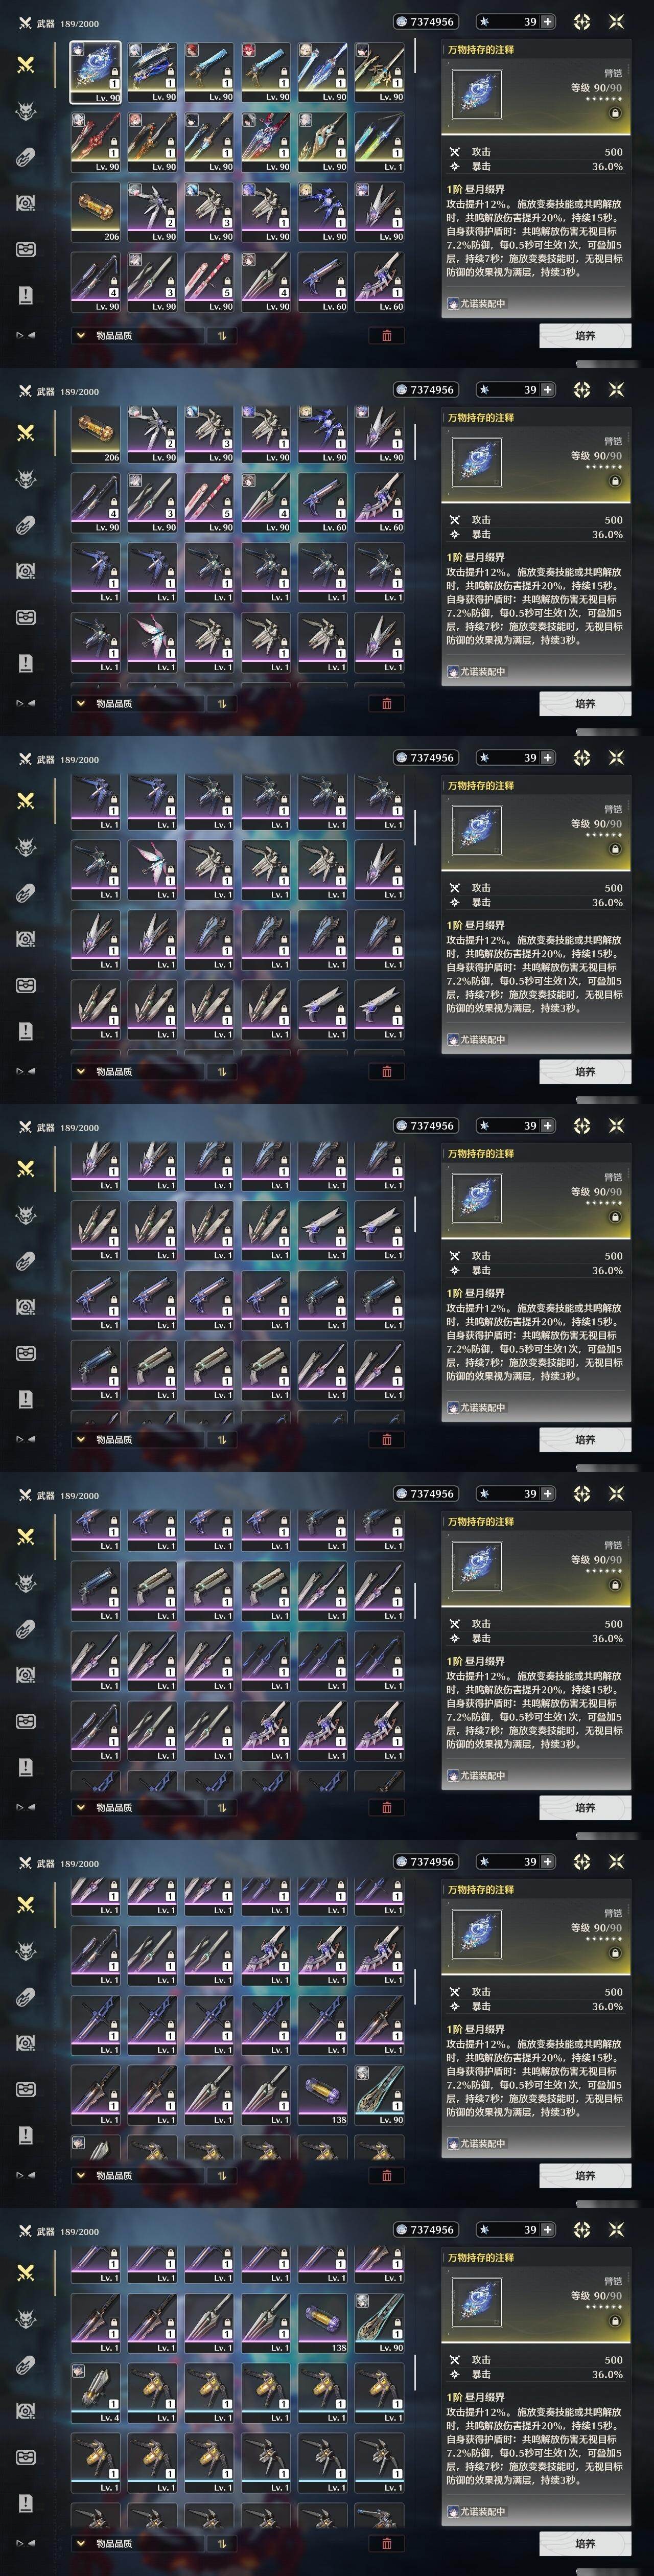Click the trash delete icon in topmost screenshot
The image size is (654, 2576).
pos(386,335)
